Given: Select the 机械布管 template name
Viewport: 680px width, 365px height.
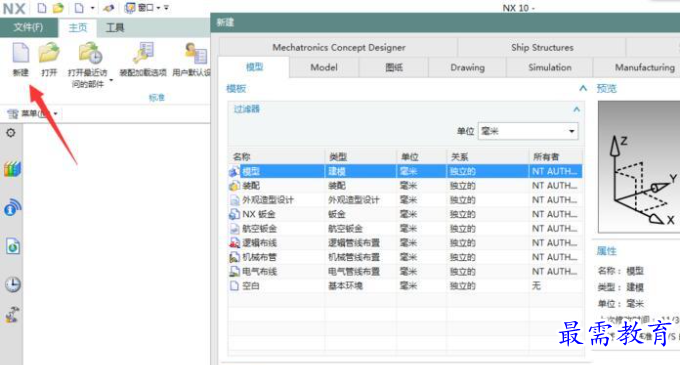Looking at the screenshot, I should tap(259, 257).
